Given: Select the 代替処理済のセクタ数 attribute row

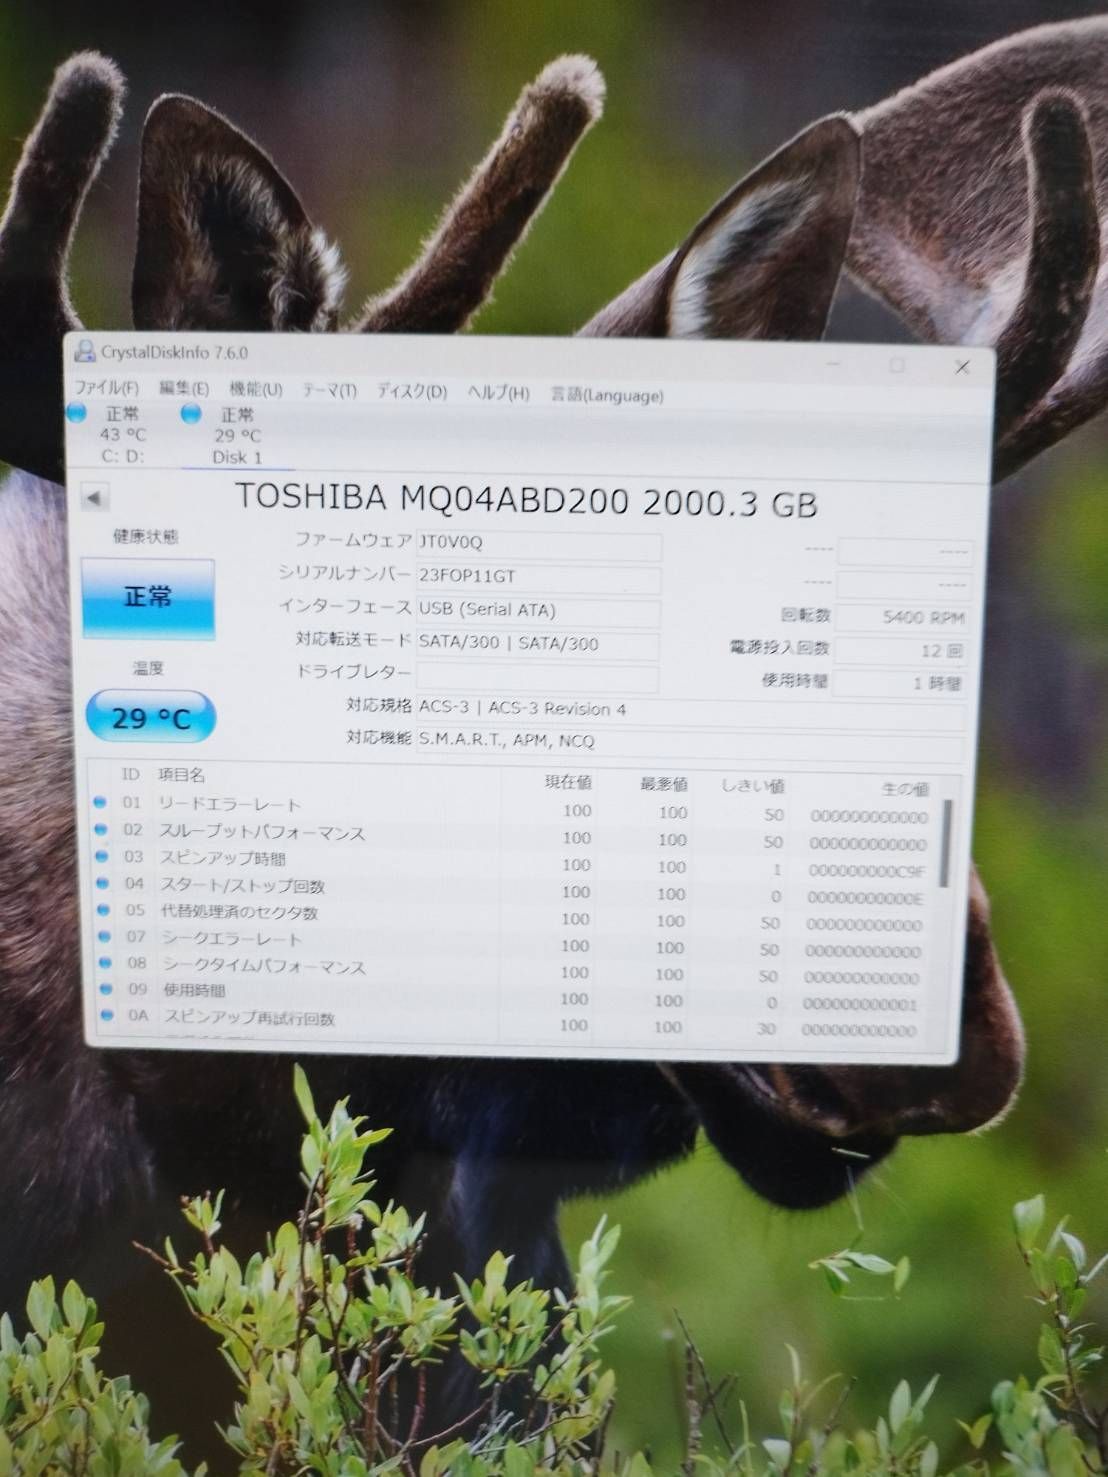Looking at the screenshot, I should (x=514, y=917).
